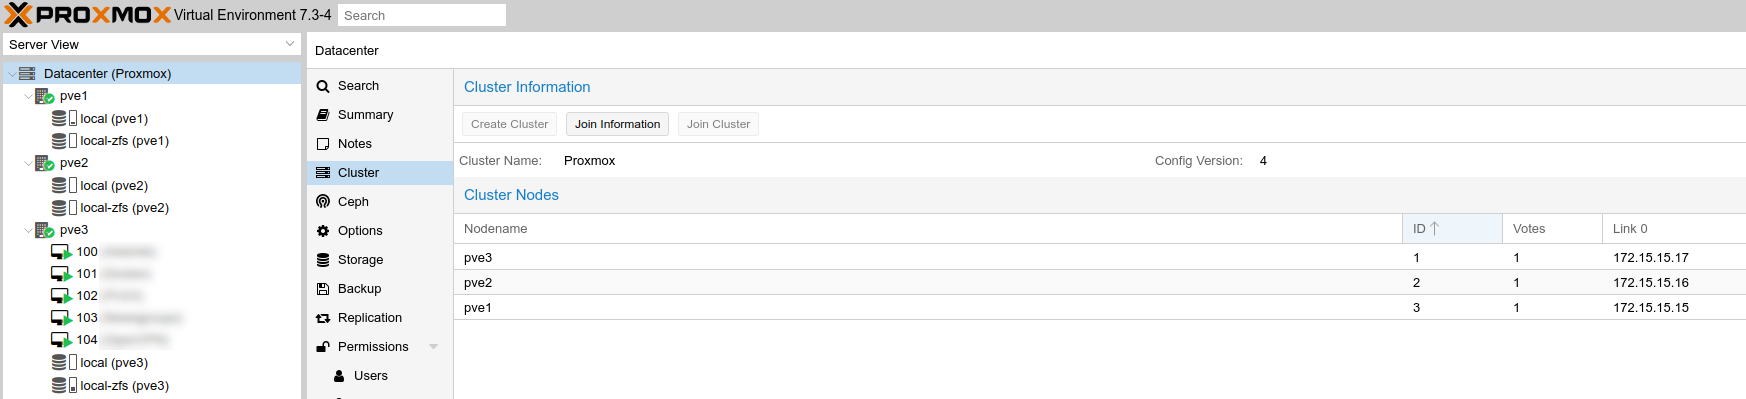
Task: Collapse the Permissions submenu arrow
Action: pyautogui.click(x=434, y=346)
